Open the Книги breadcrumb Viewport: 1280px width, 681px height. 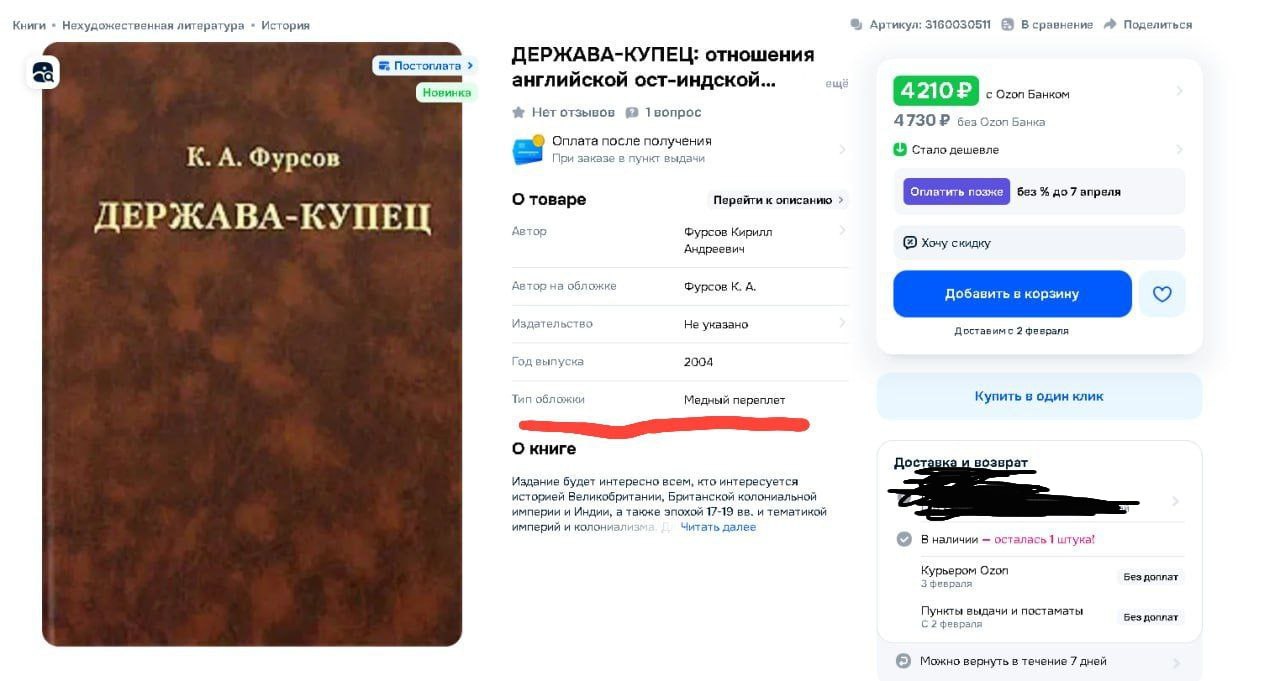[29, 25]
